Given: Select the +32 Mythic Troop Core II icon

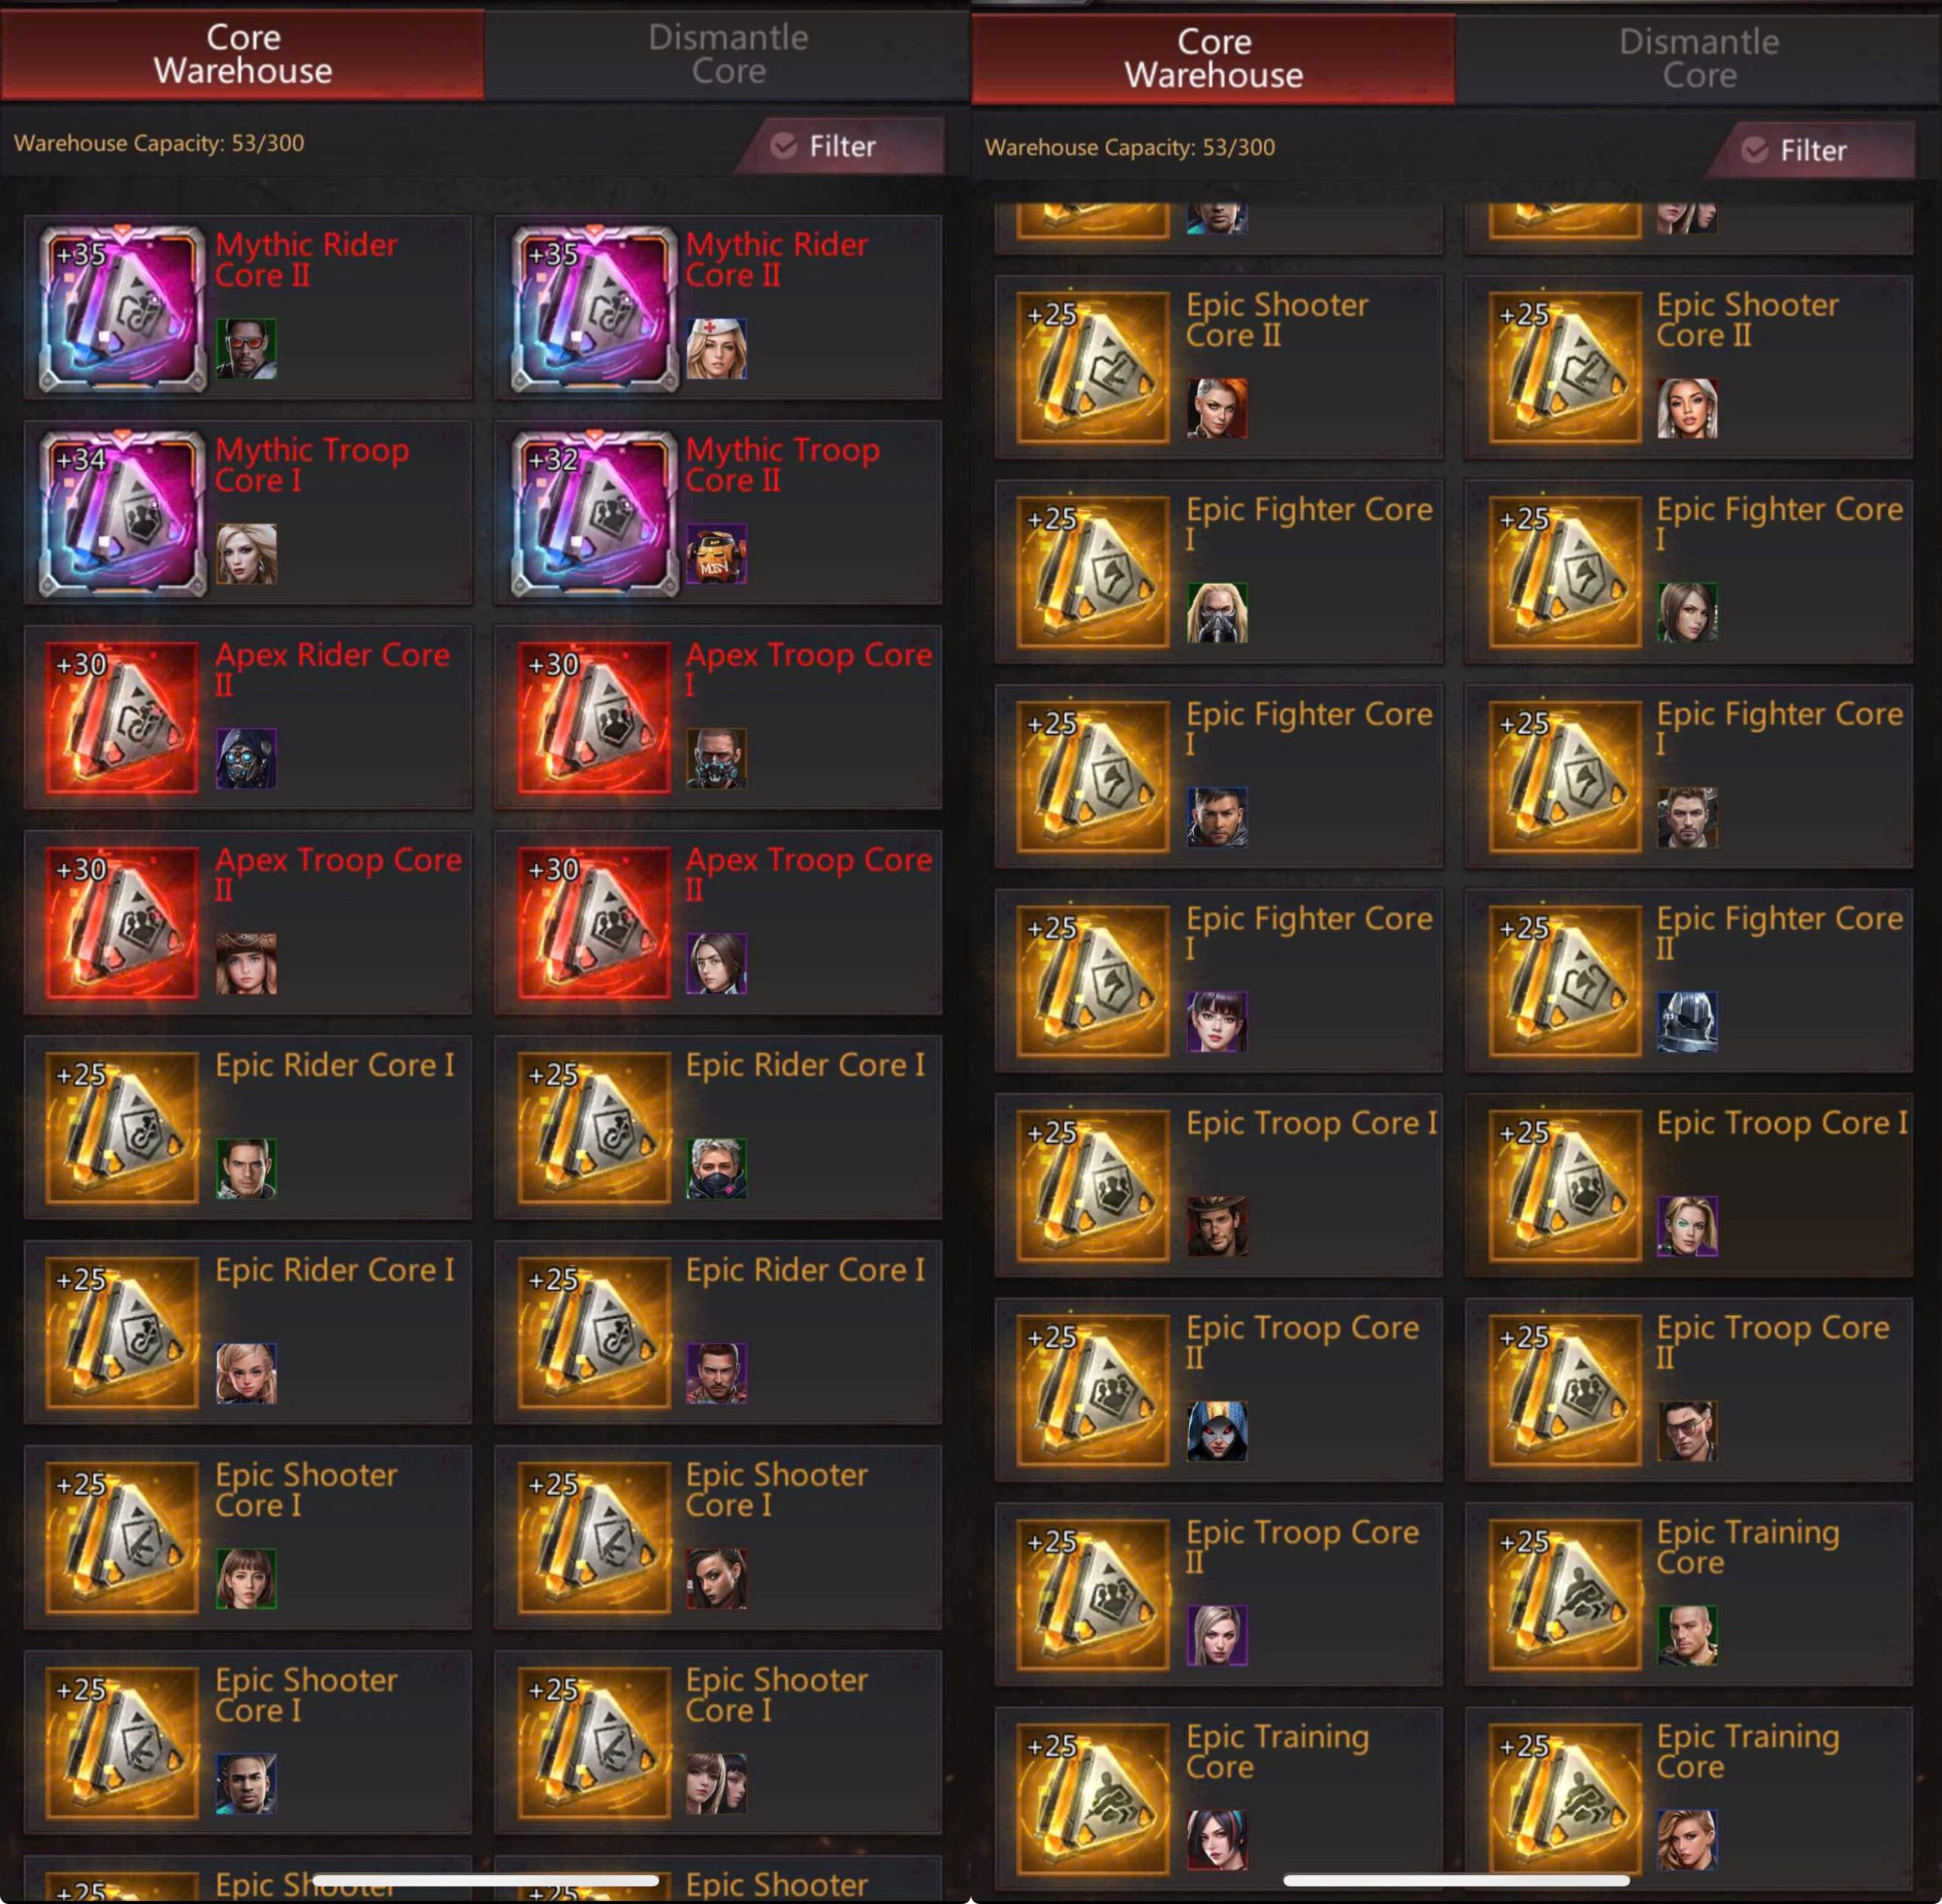Looking at the screenshot, I should [594, 513].
